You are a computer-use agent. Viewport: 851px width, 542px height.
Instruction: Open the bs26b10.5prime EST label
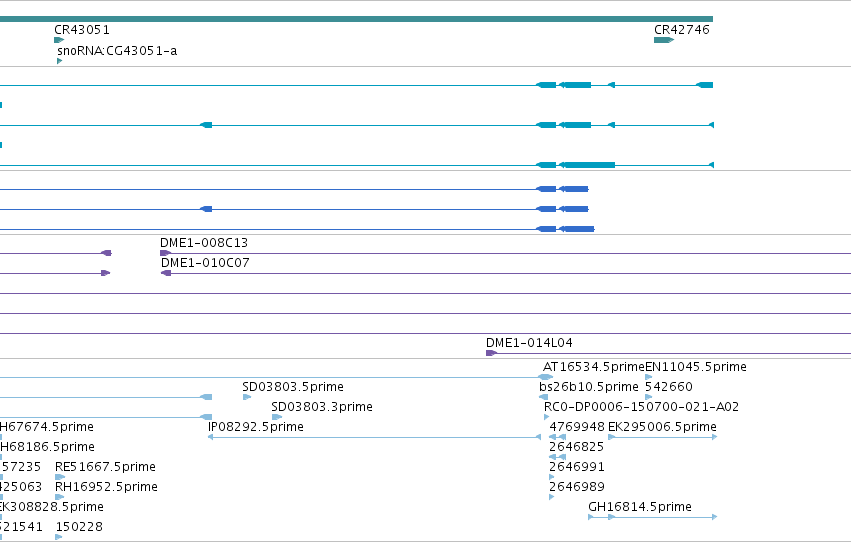(589, 387)
